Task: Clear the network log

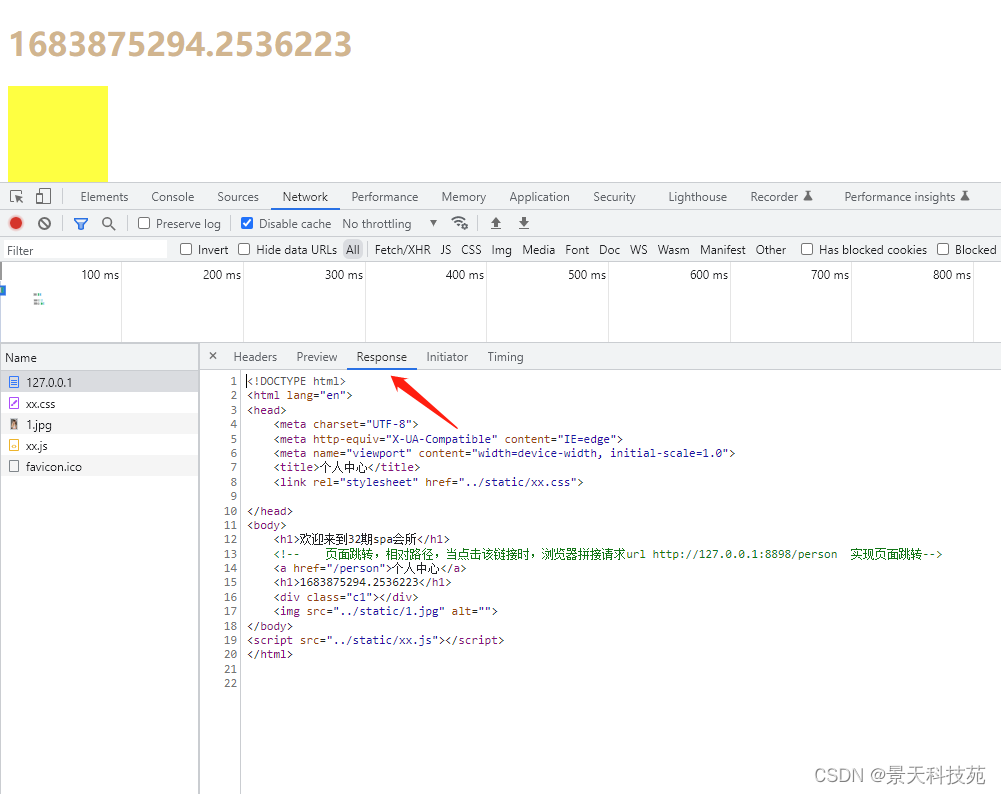Action: [44, 223]
